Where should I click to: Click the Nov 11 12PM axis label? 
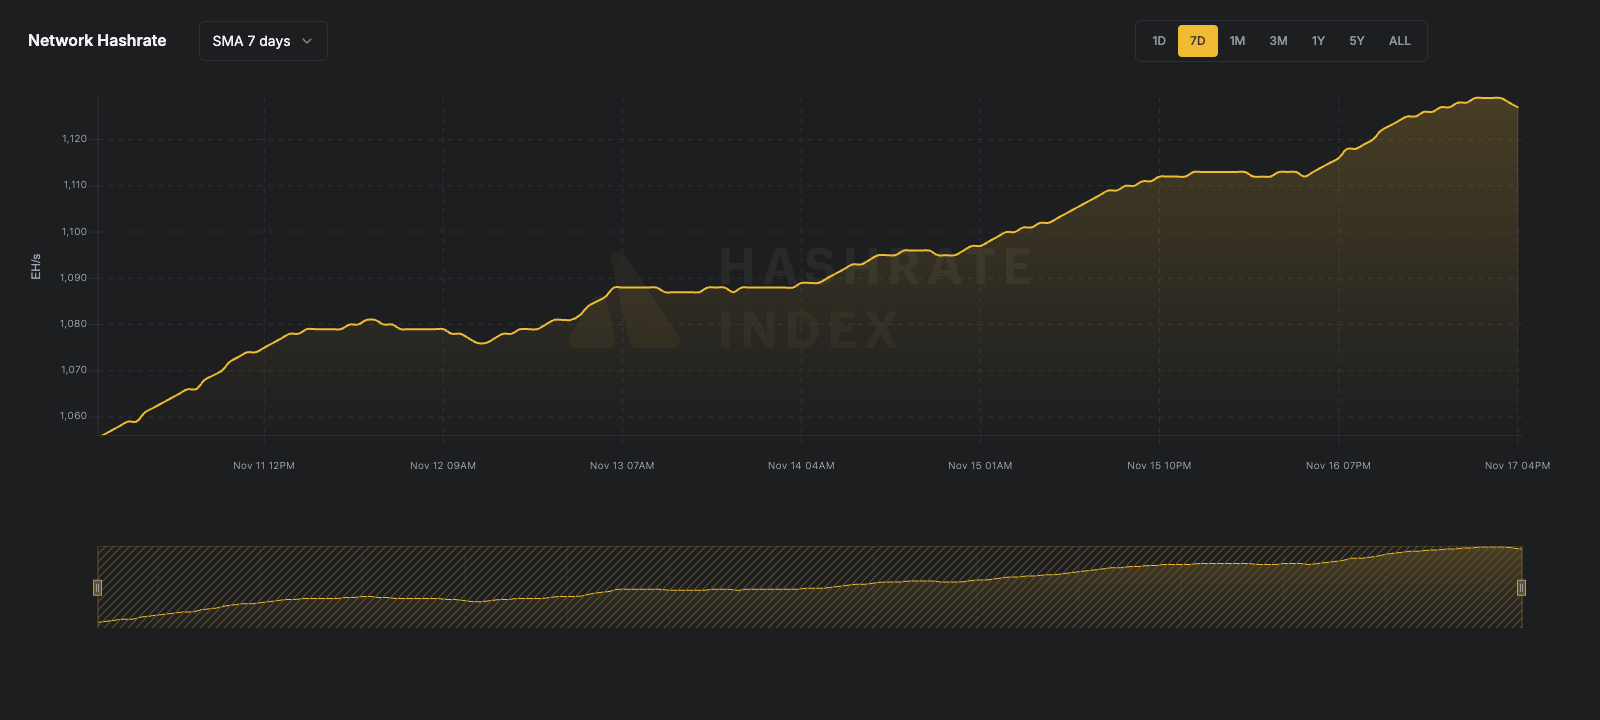point(264,466)
